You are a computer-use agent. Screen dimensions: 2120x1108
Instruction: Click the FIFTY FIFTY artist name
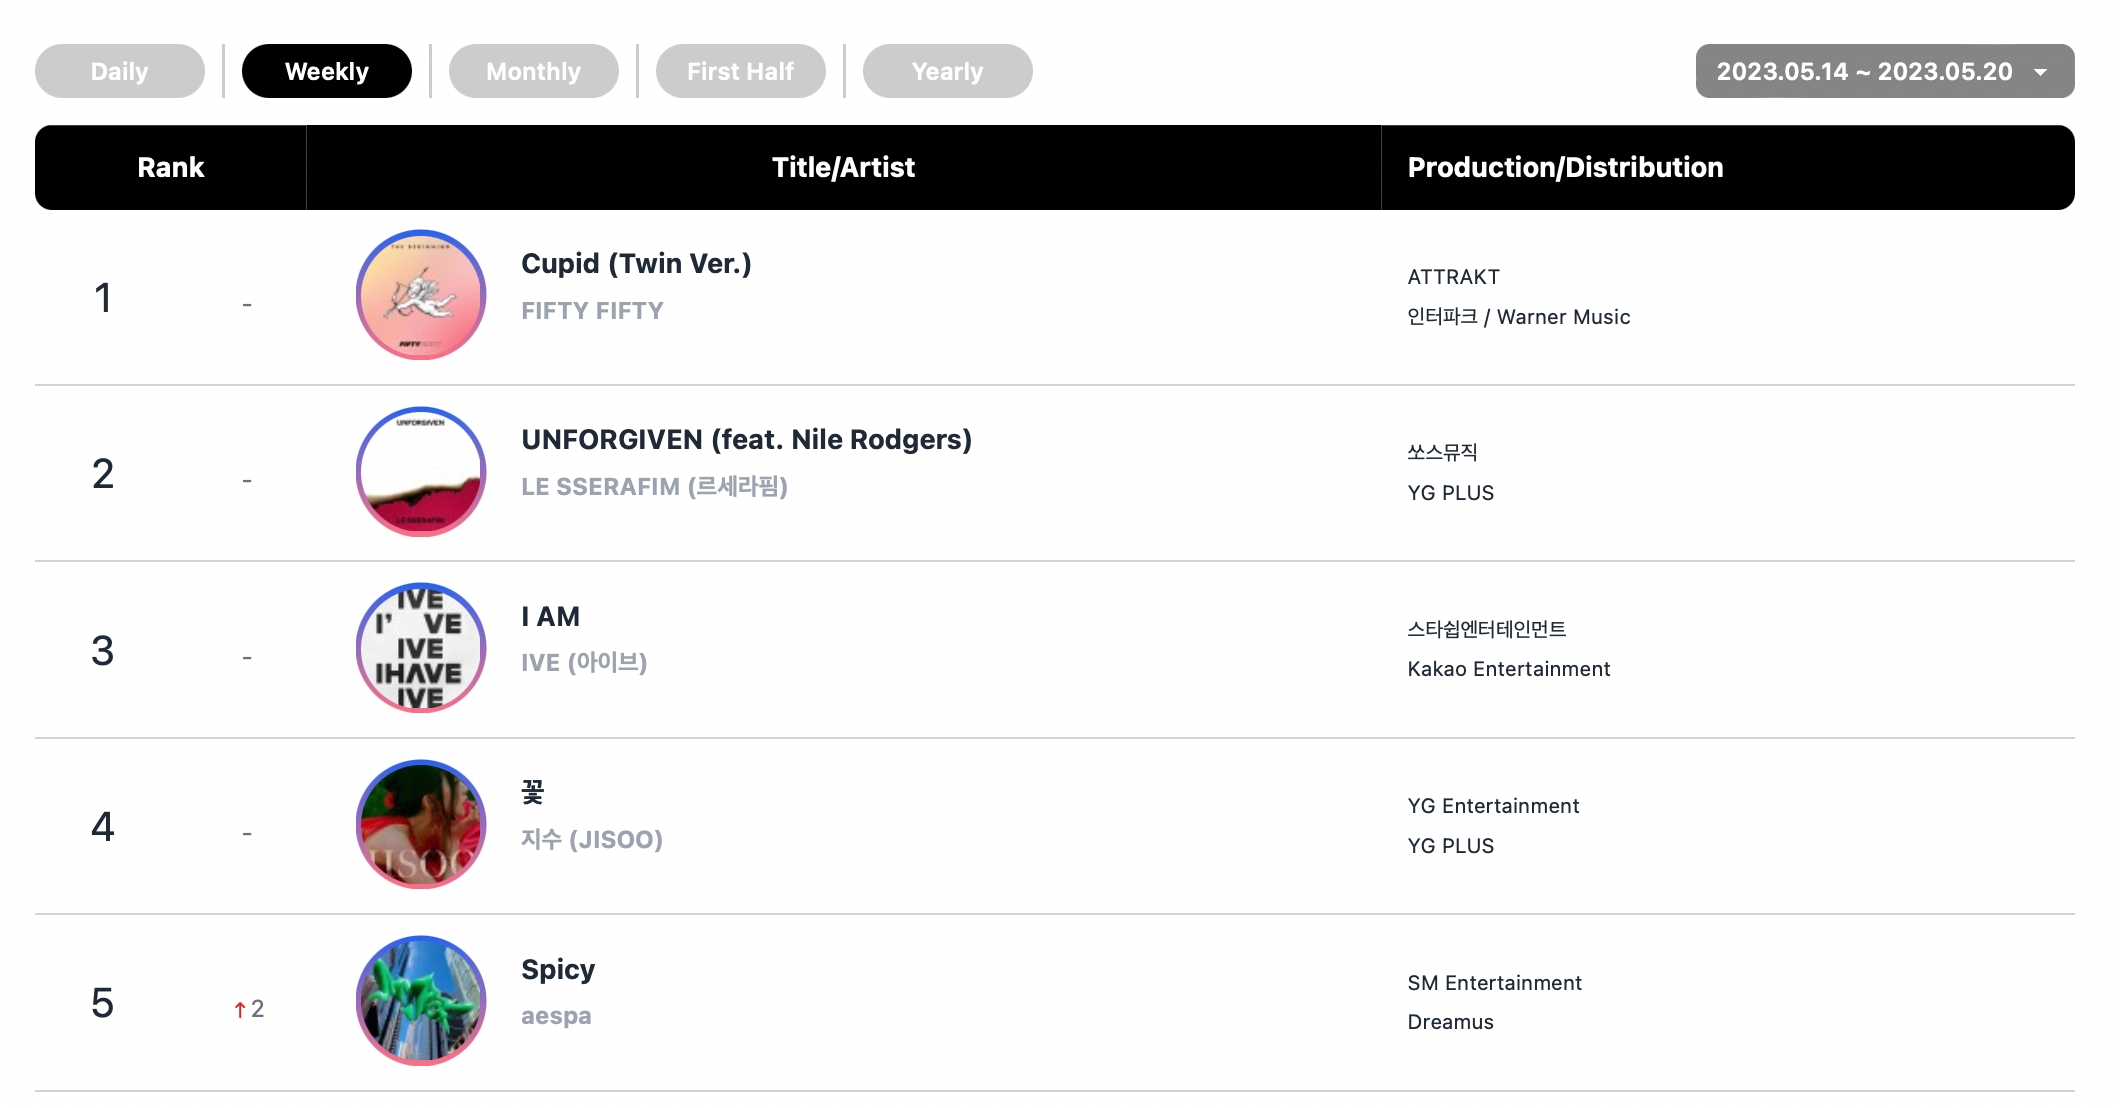[x=592, y=311]
